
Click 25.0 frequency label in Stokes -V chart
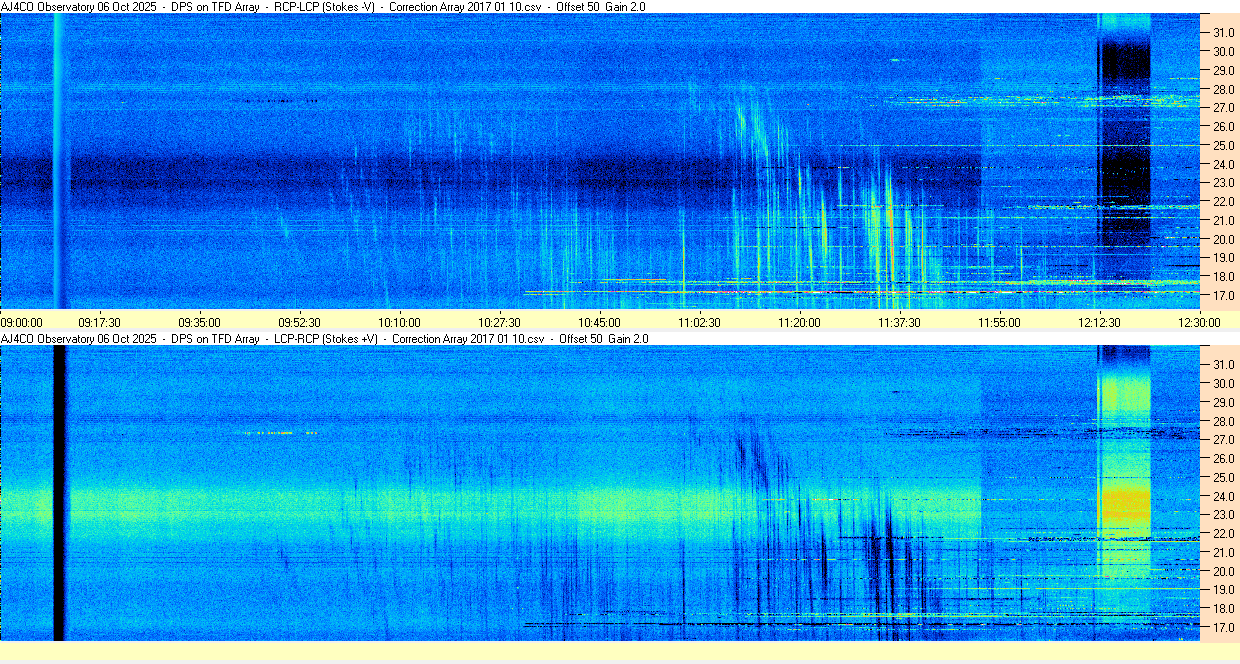click(x=1224, y=145)
